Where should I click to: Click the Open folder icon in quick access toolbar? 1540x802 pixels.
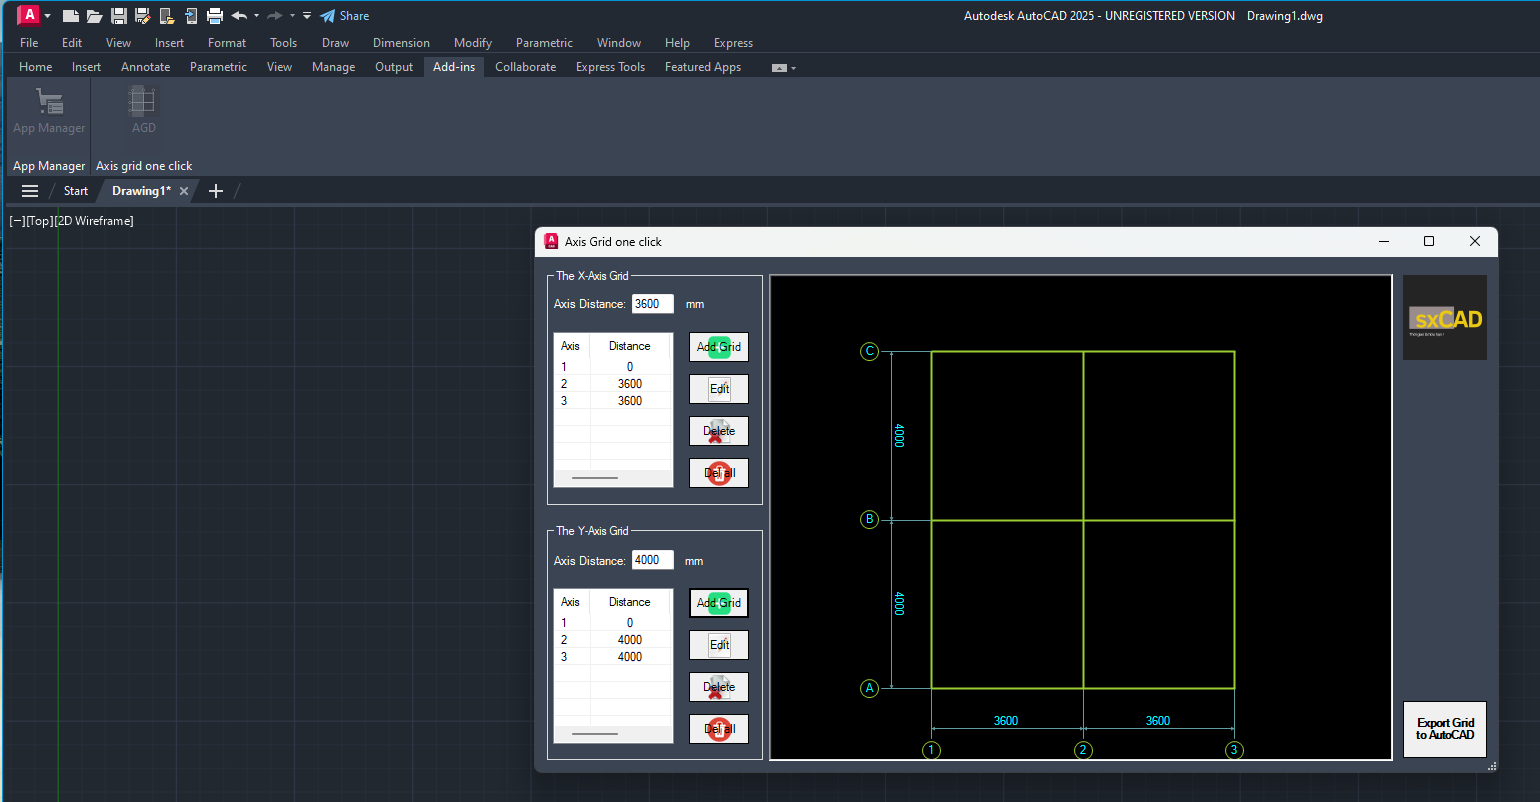94,16
